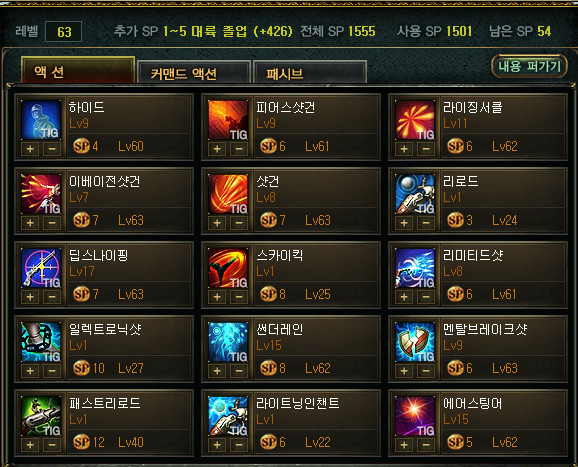578x467 pixels.
Task: Increase 리미티드샷 level with plus button
Action: click(x=404, y=297)
